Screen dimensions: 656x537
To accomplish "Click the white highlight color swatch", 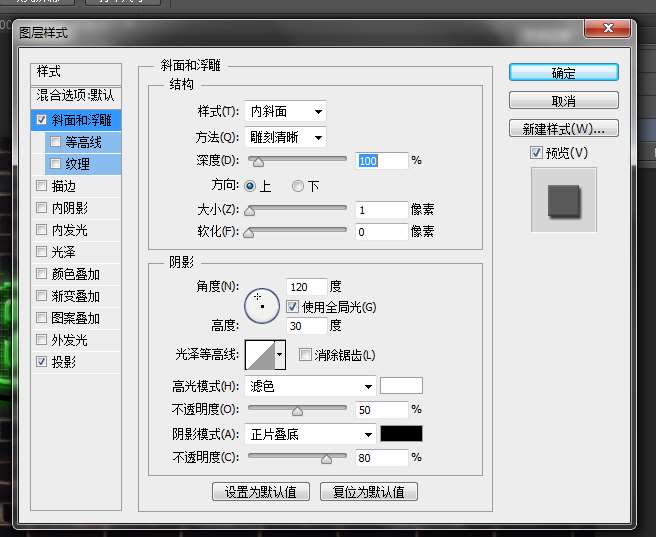I will 401,386.
